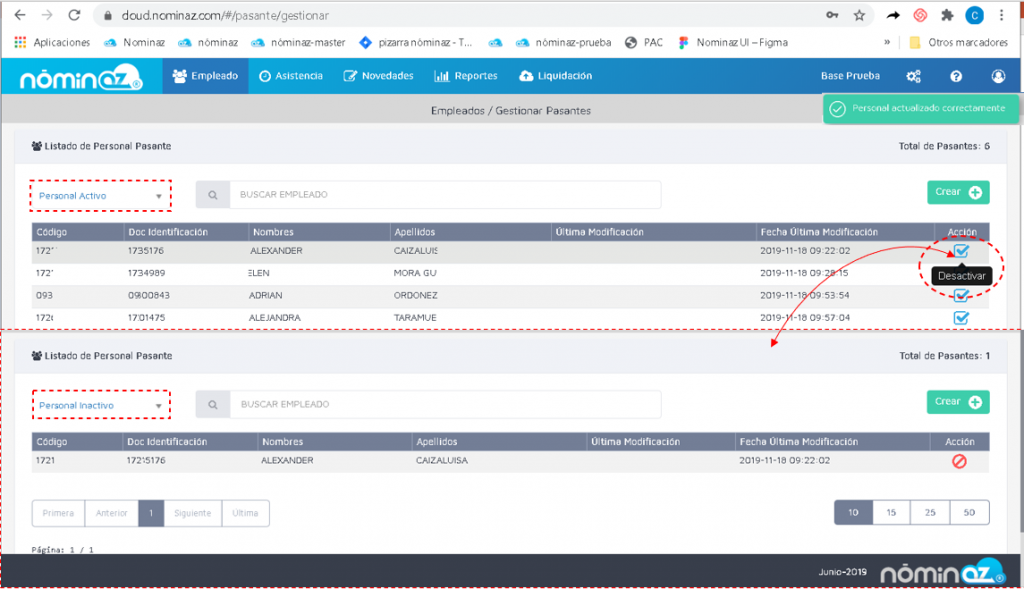Click the Última pagination button
The height and width of the screenshot is (589, 1024).
coord(246,513)
